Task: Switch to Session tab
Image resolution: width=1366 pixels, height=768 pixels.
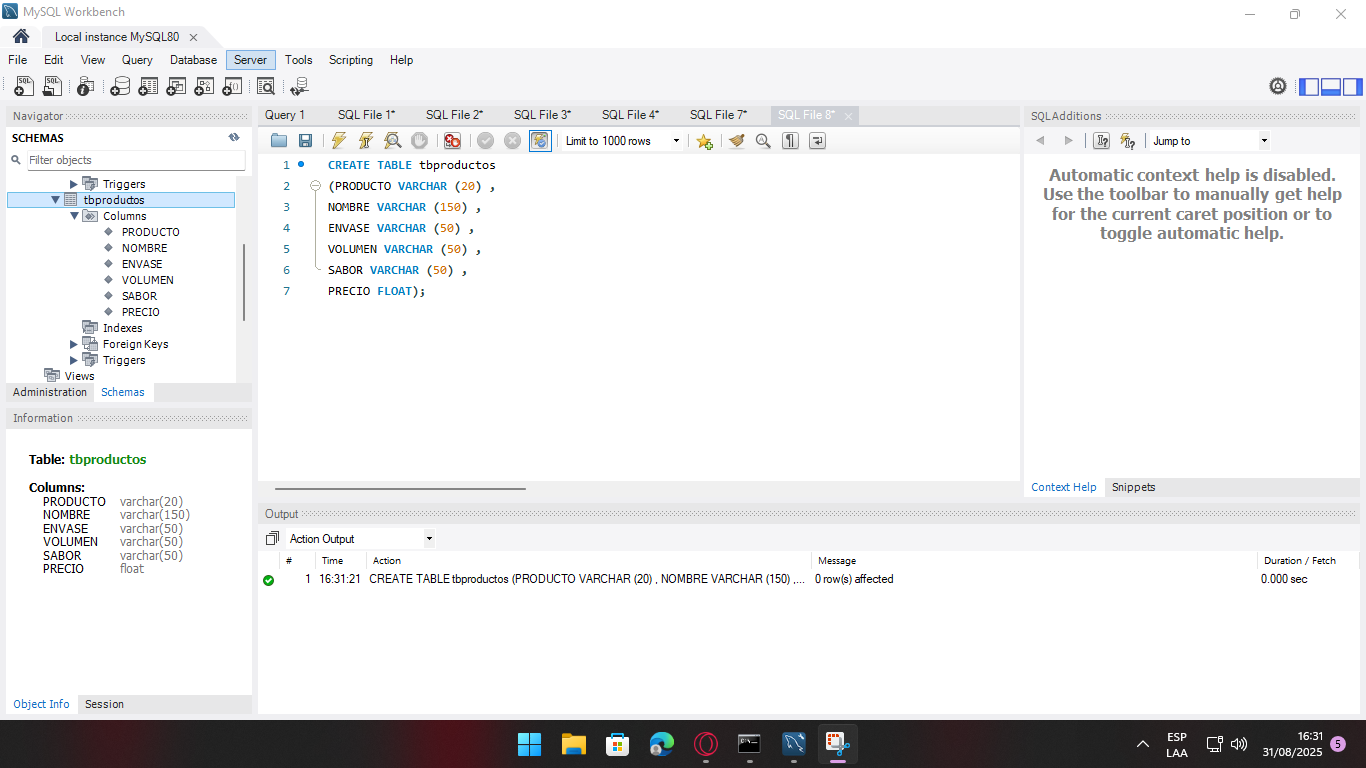Action: coord(104,704)
